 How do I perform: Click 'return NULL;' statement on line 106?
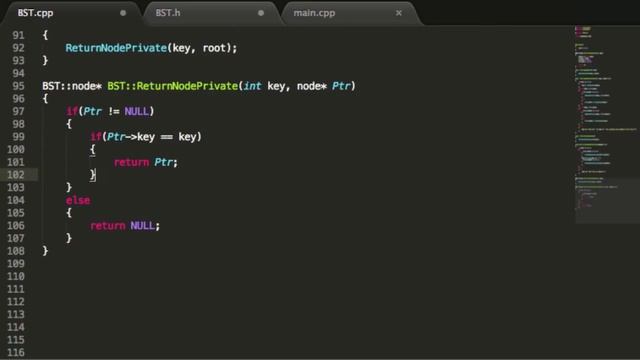click(x=125, y=226)
